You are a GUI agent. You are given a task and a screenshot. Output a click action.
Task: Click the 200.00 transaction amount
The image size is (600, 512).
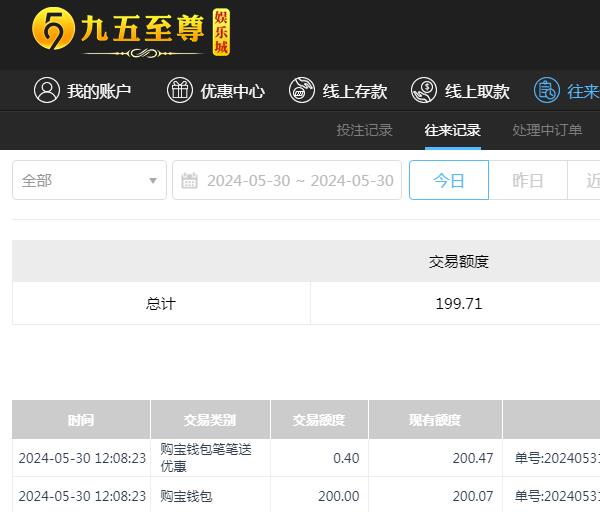point(339,496)
